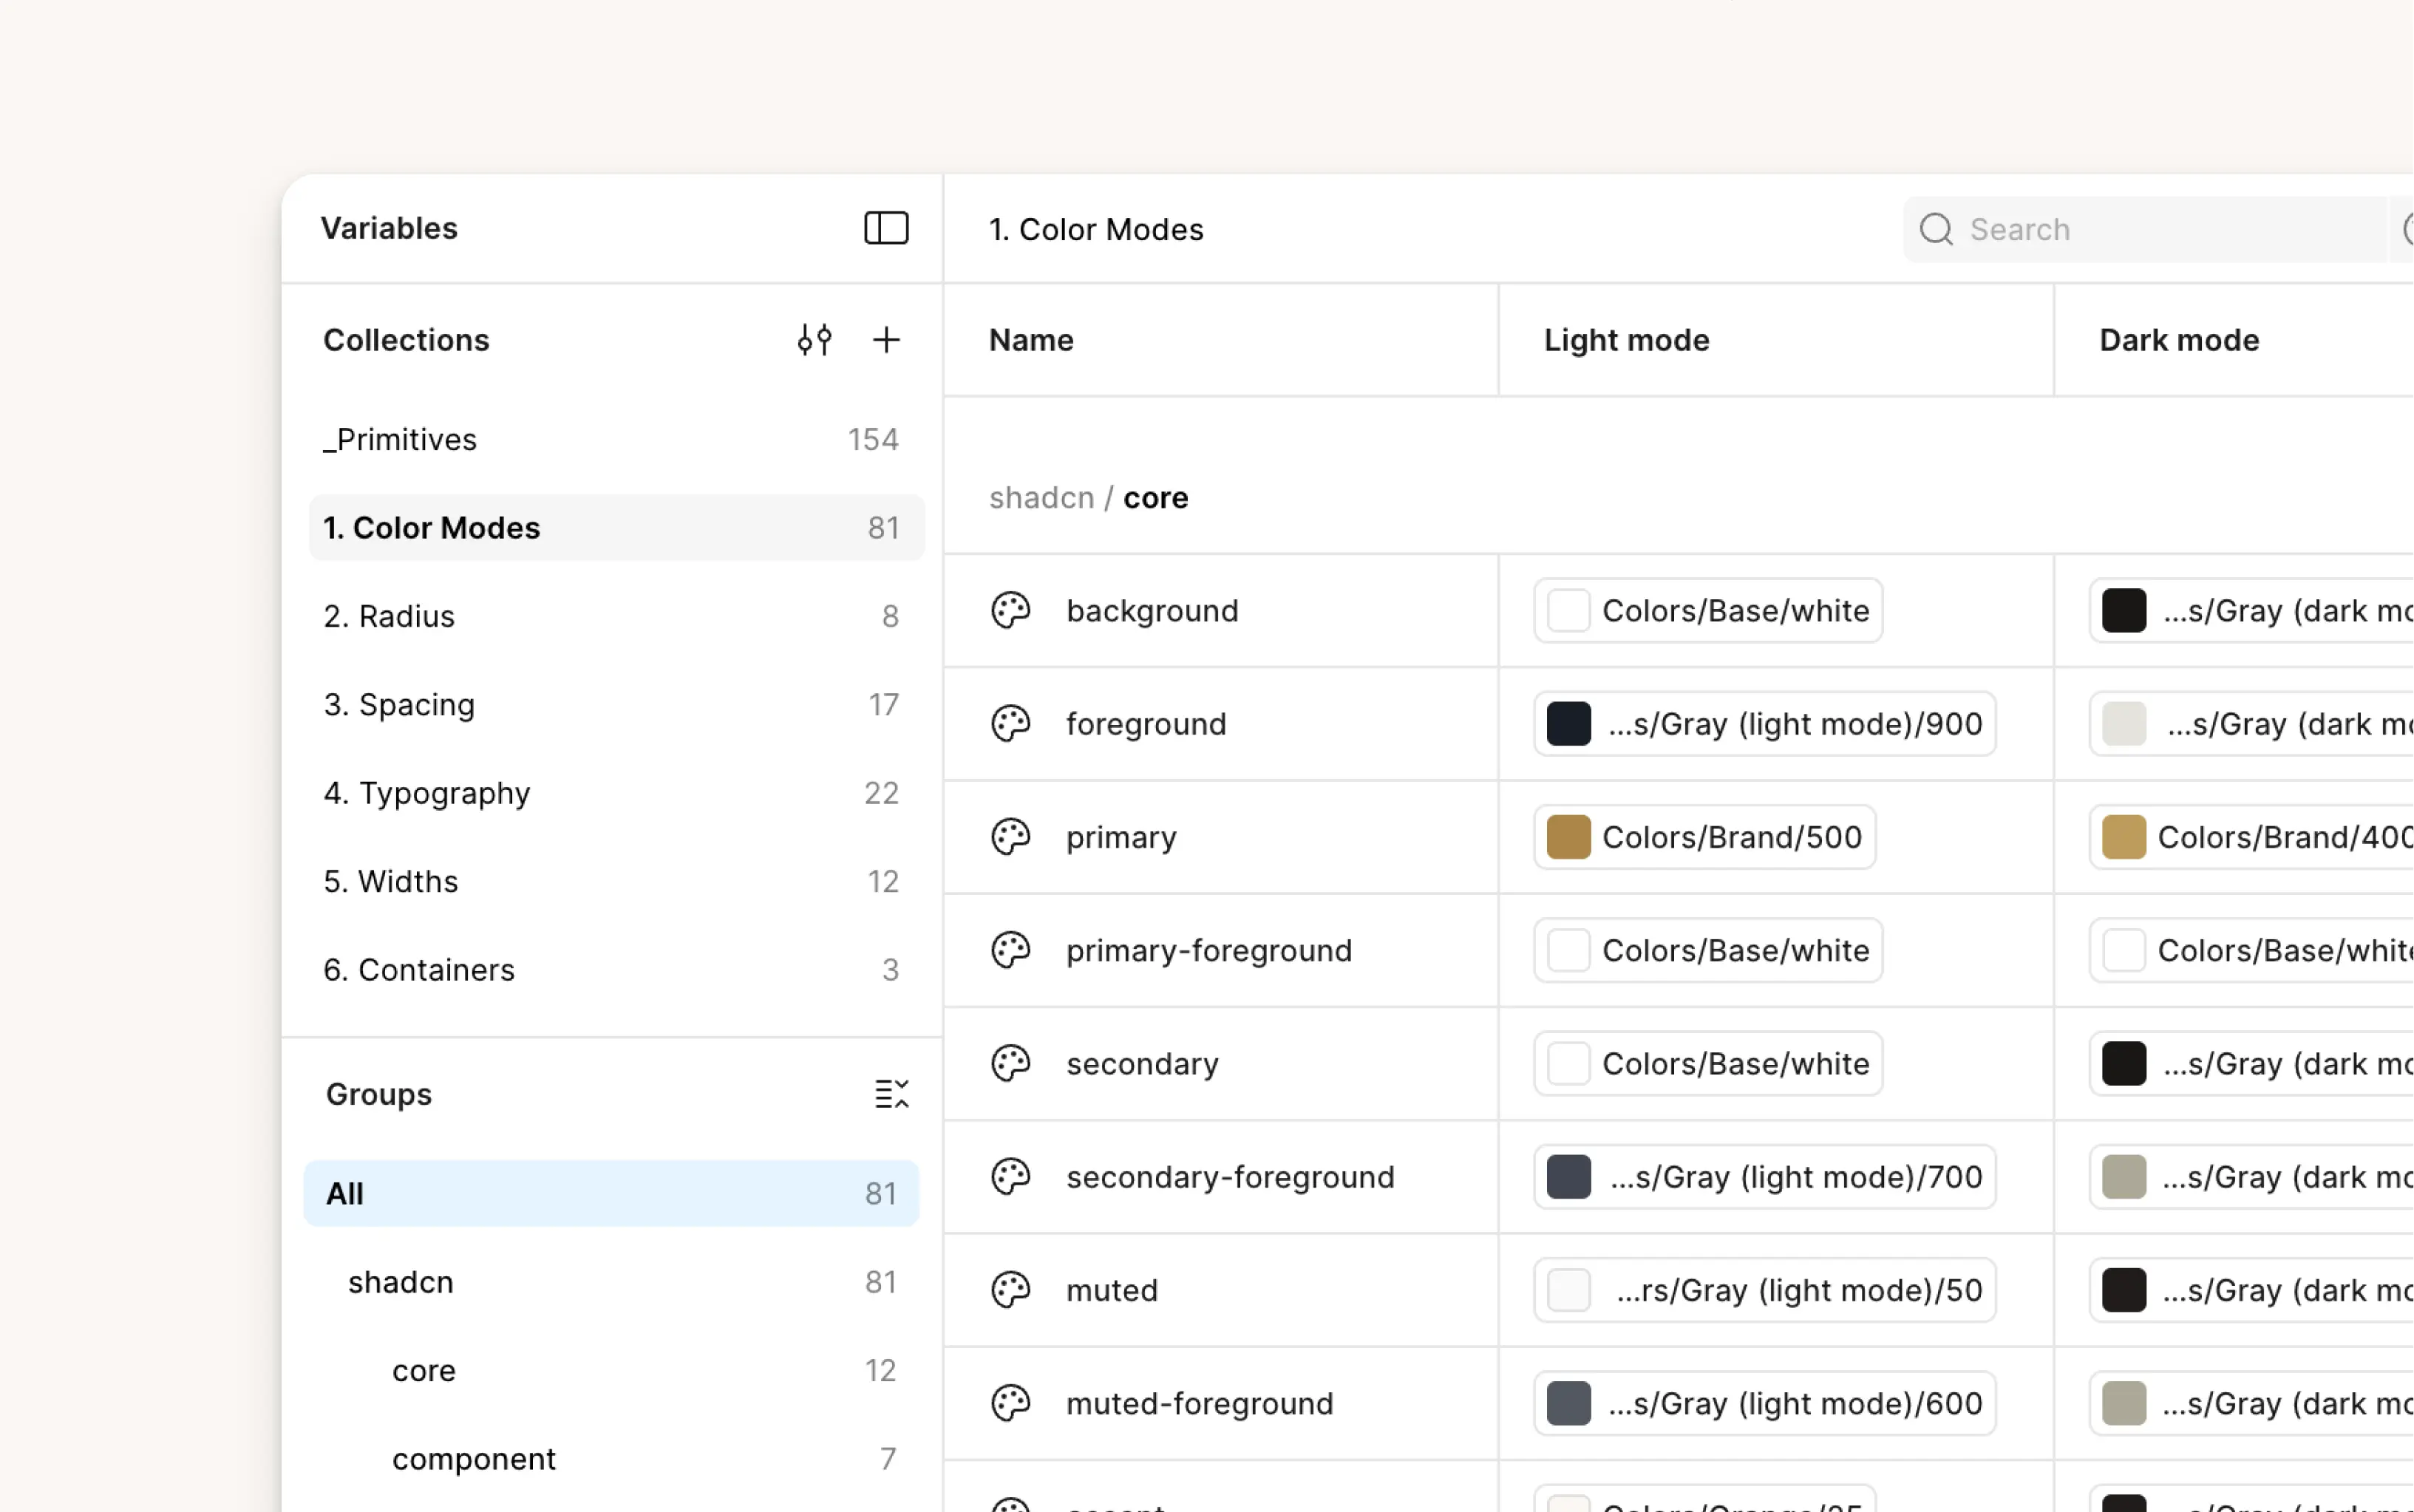This screenshot has height=1512, width=2414.
Task: Click the color palette icon for secondary
Action: tap(1010, 1063)
